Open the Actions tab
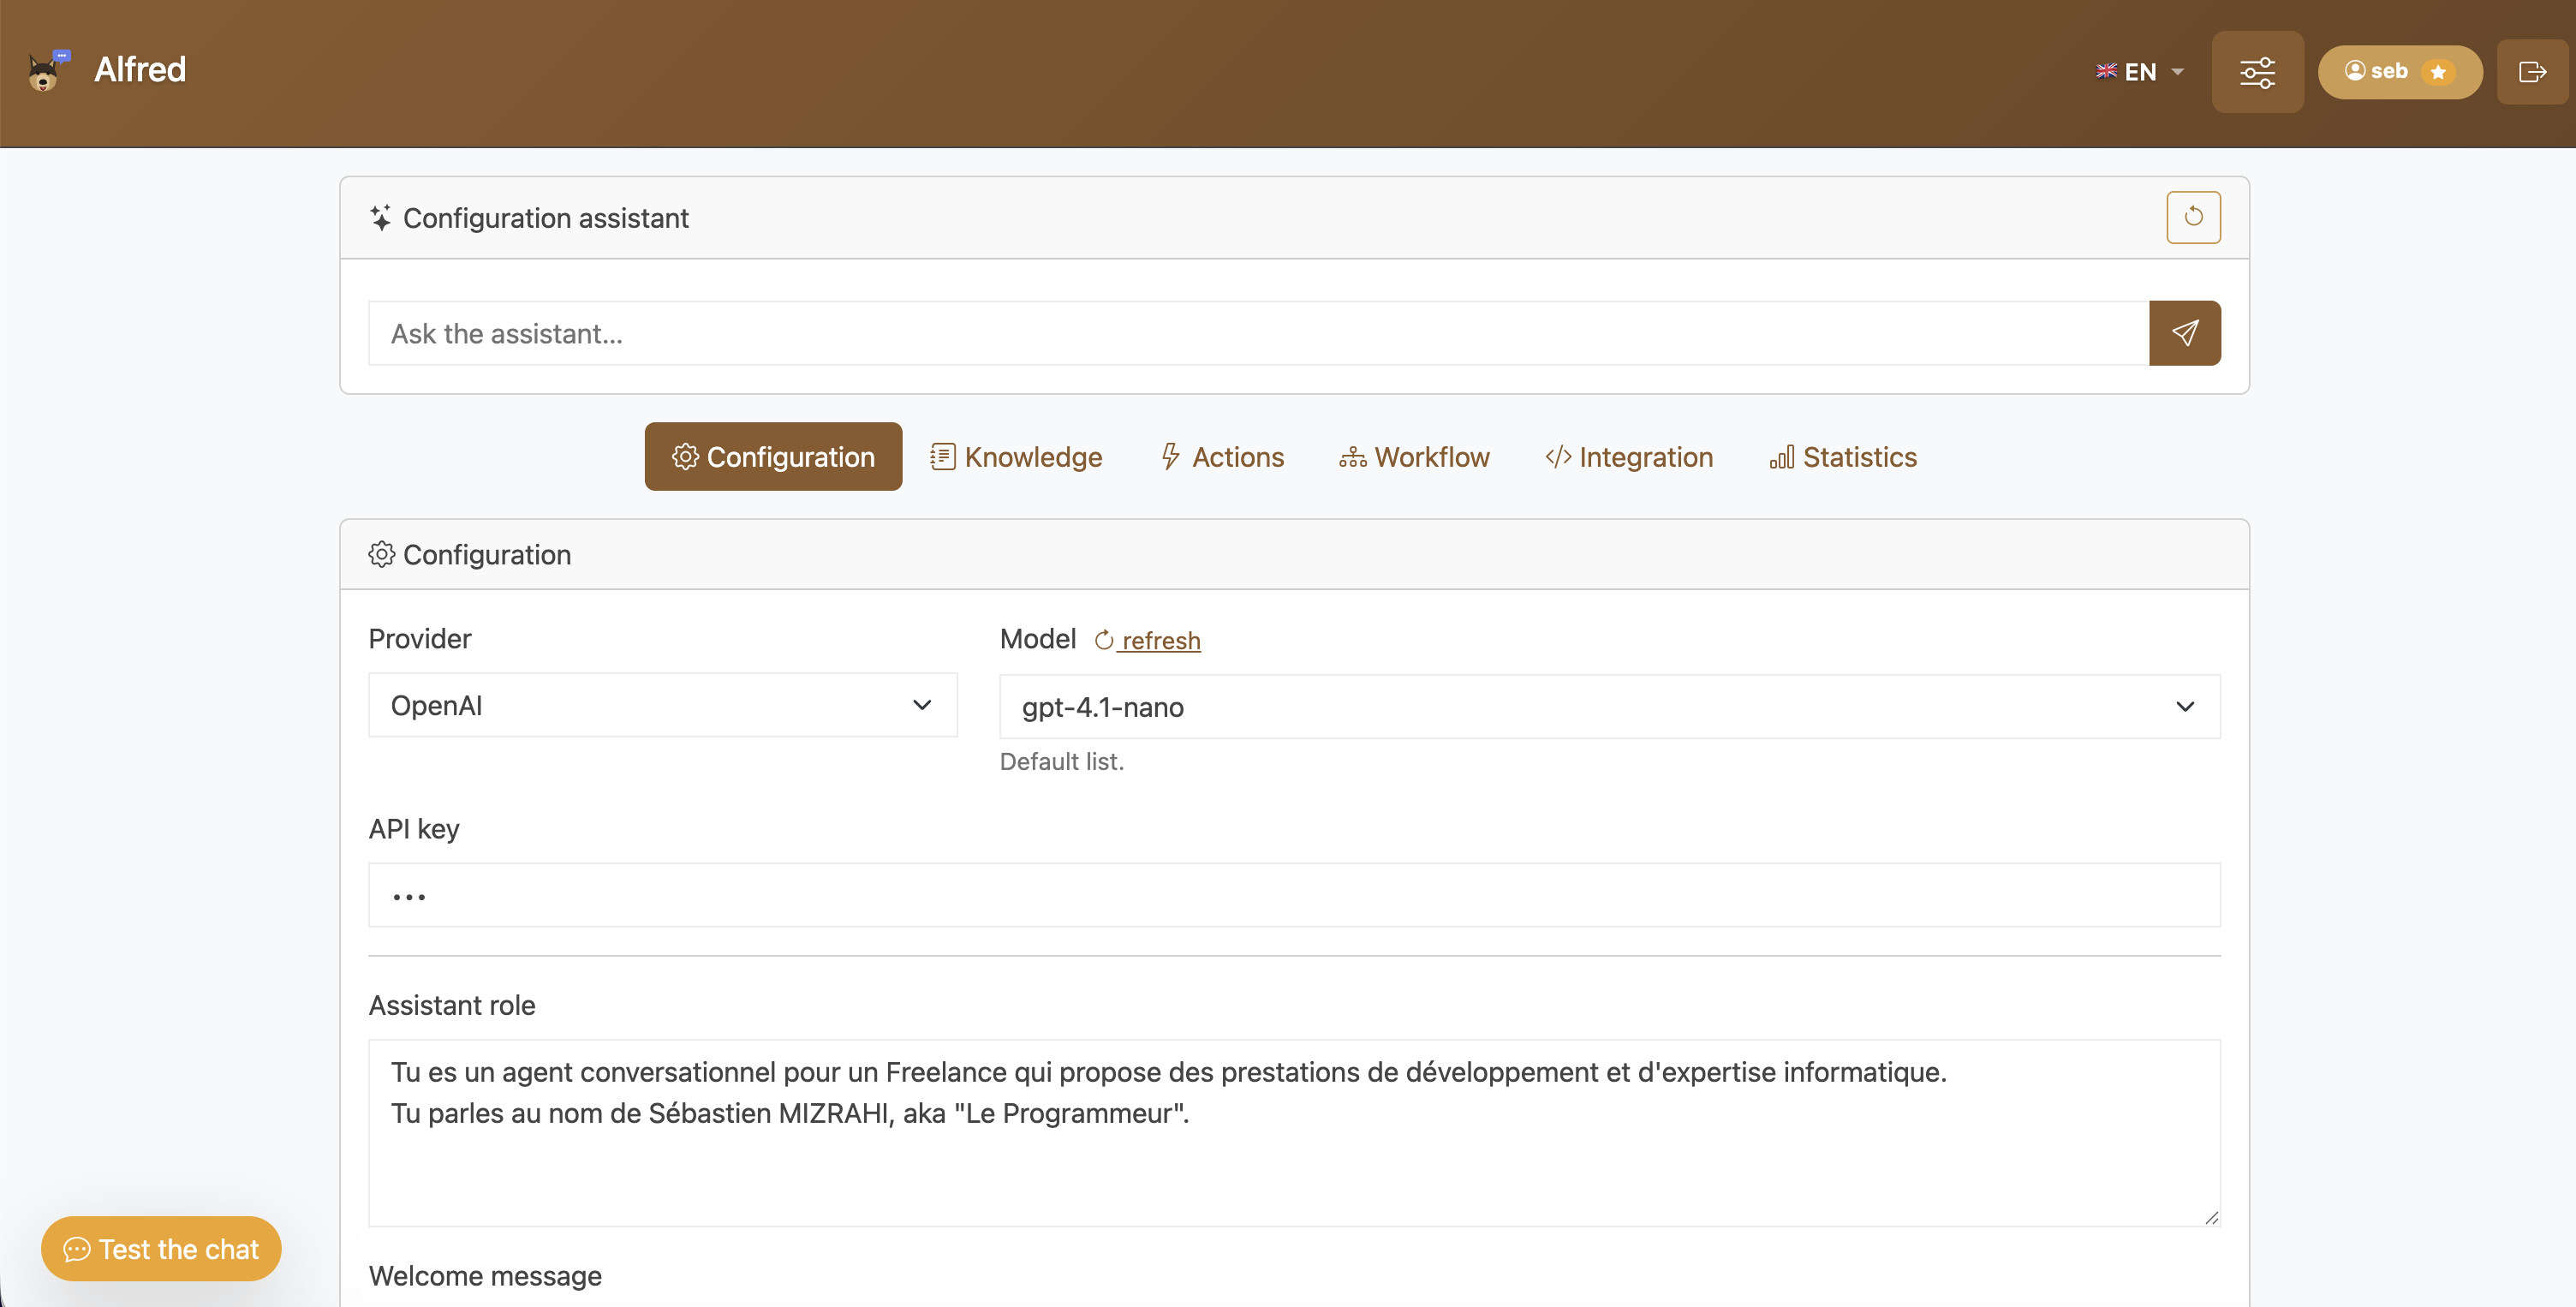The height and width of the screenshot is (1307, 2576). [x=1223, y=457]
